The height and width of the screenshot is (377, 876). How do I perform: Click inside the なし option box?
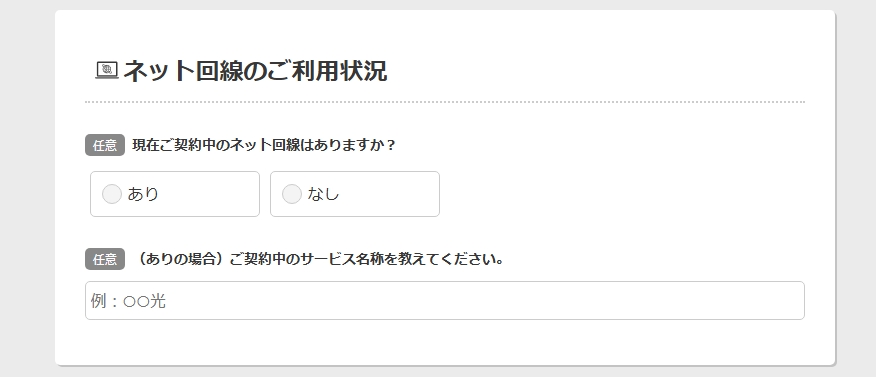tap(355, 194)
